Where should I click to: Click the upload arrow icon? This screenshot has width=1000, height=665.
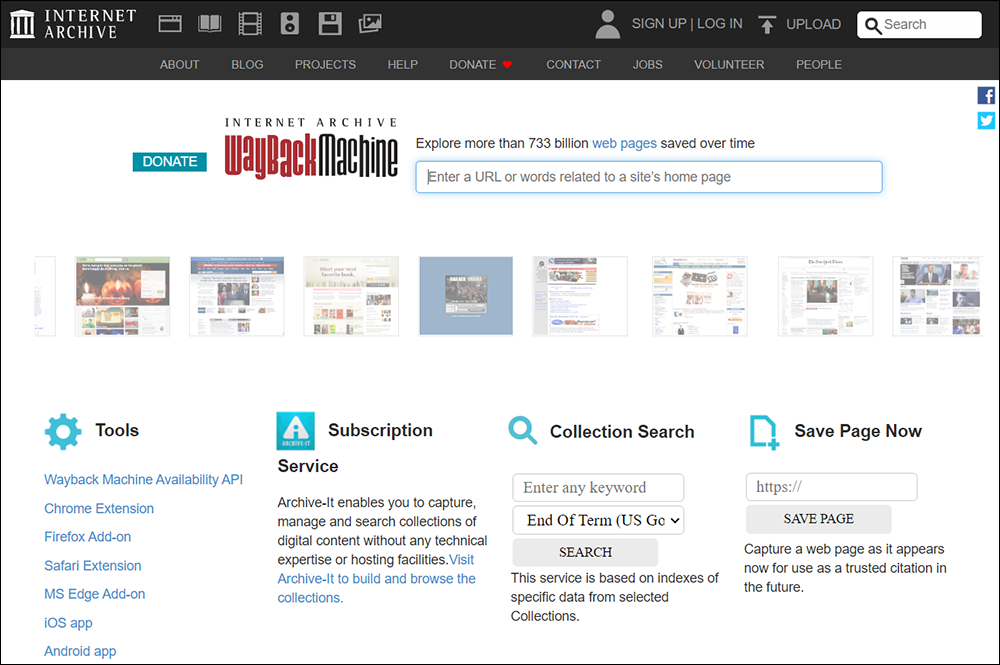767,24
